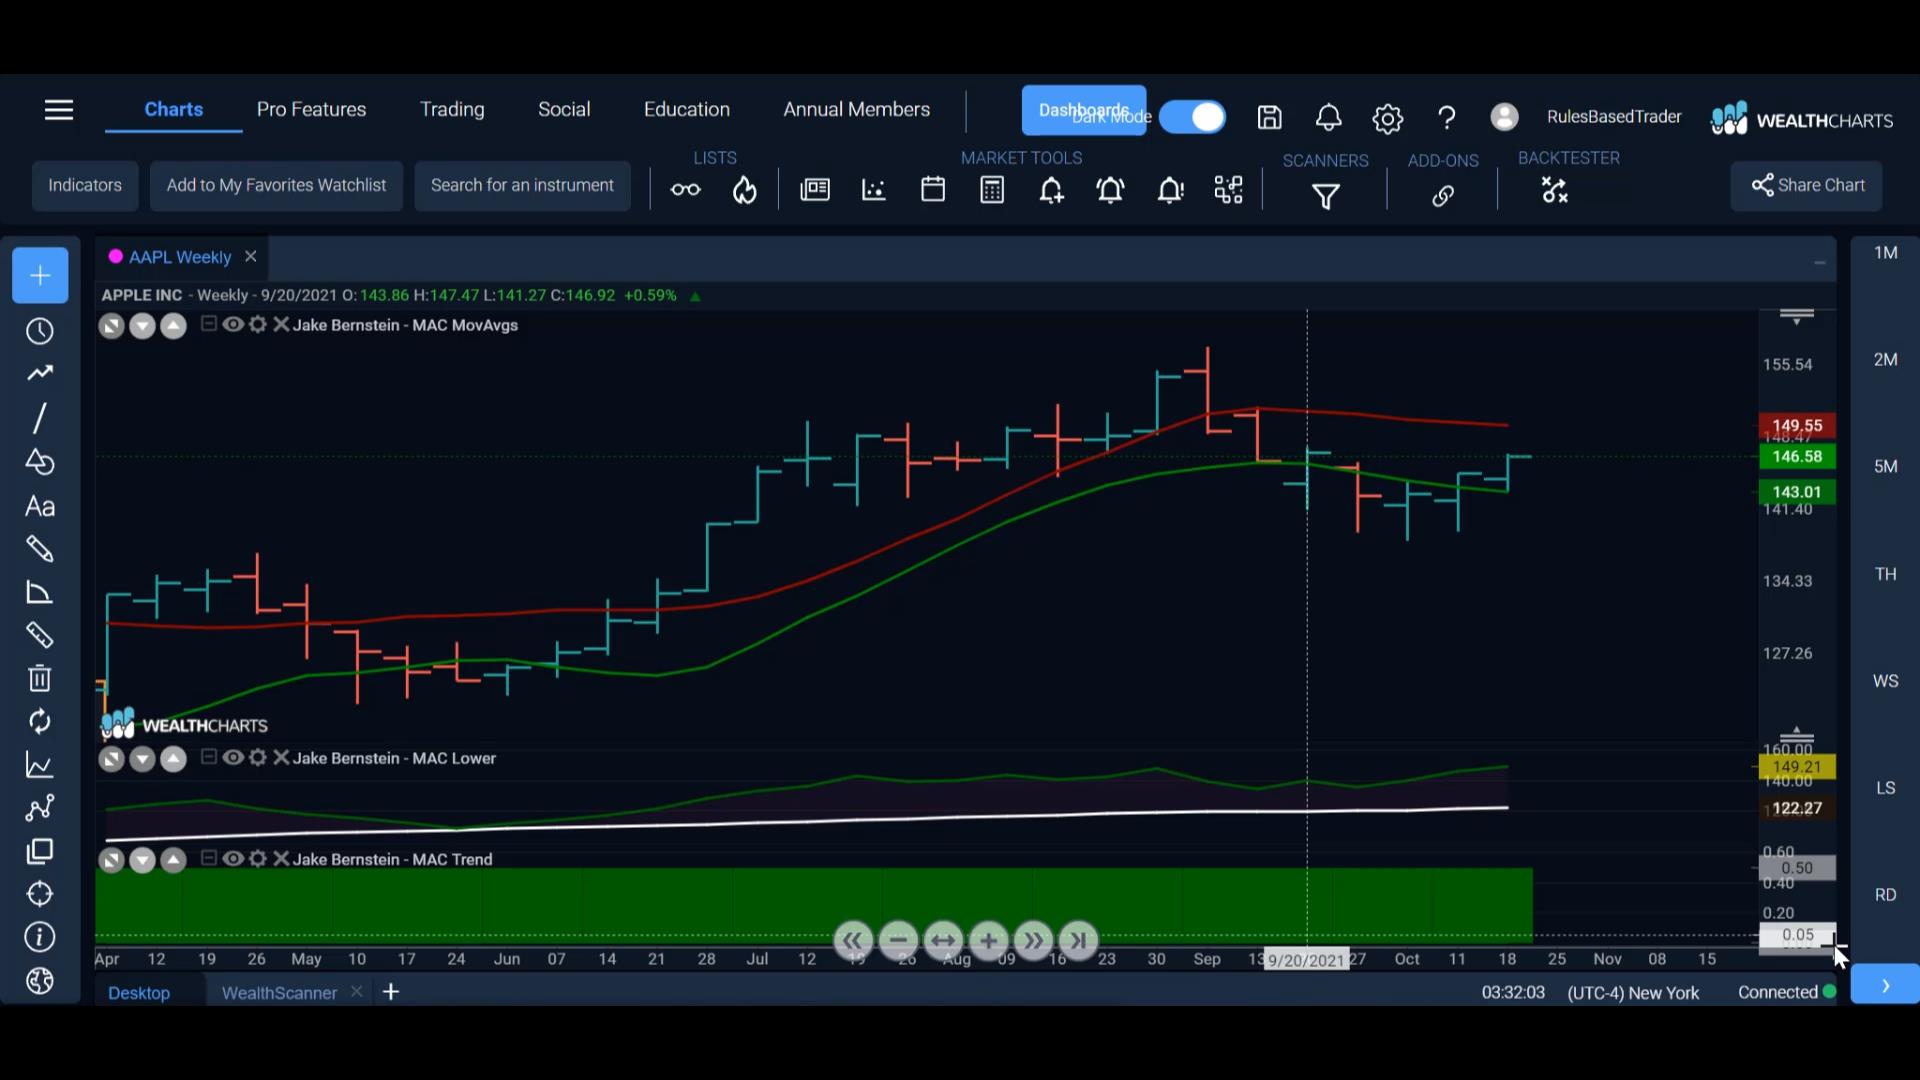Screen dimensions: 1920x1080
Task: Open the Pro Features menu
Action: (x=311, y=109)
